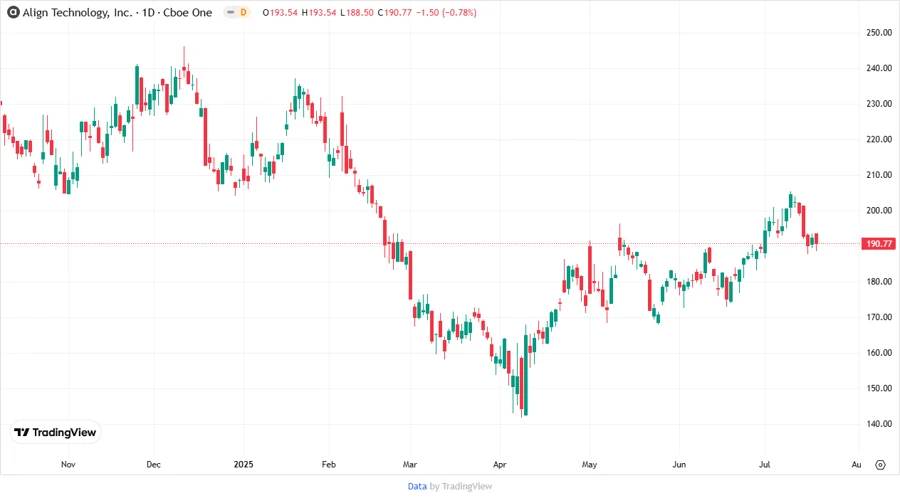This screenshot has height=498, width=900.
Task: Click the Align Technology symbol logo icon
Action: tap(13, 12)
